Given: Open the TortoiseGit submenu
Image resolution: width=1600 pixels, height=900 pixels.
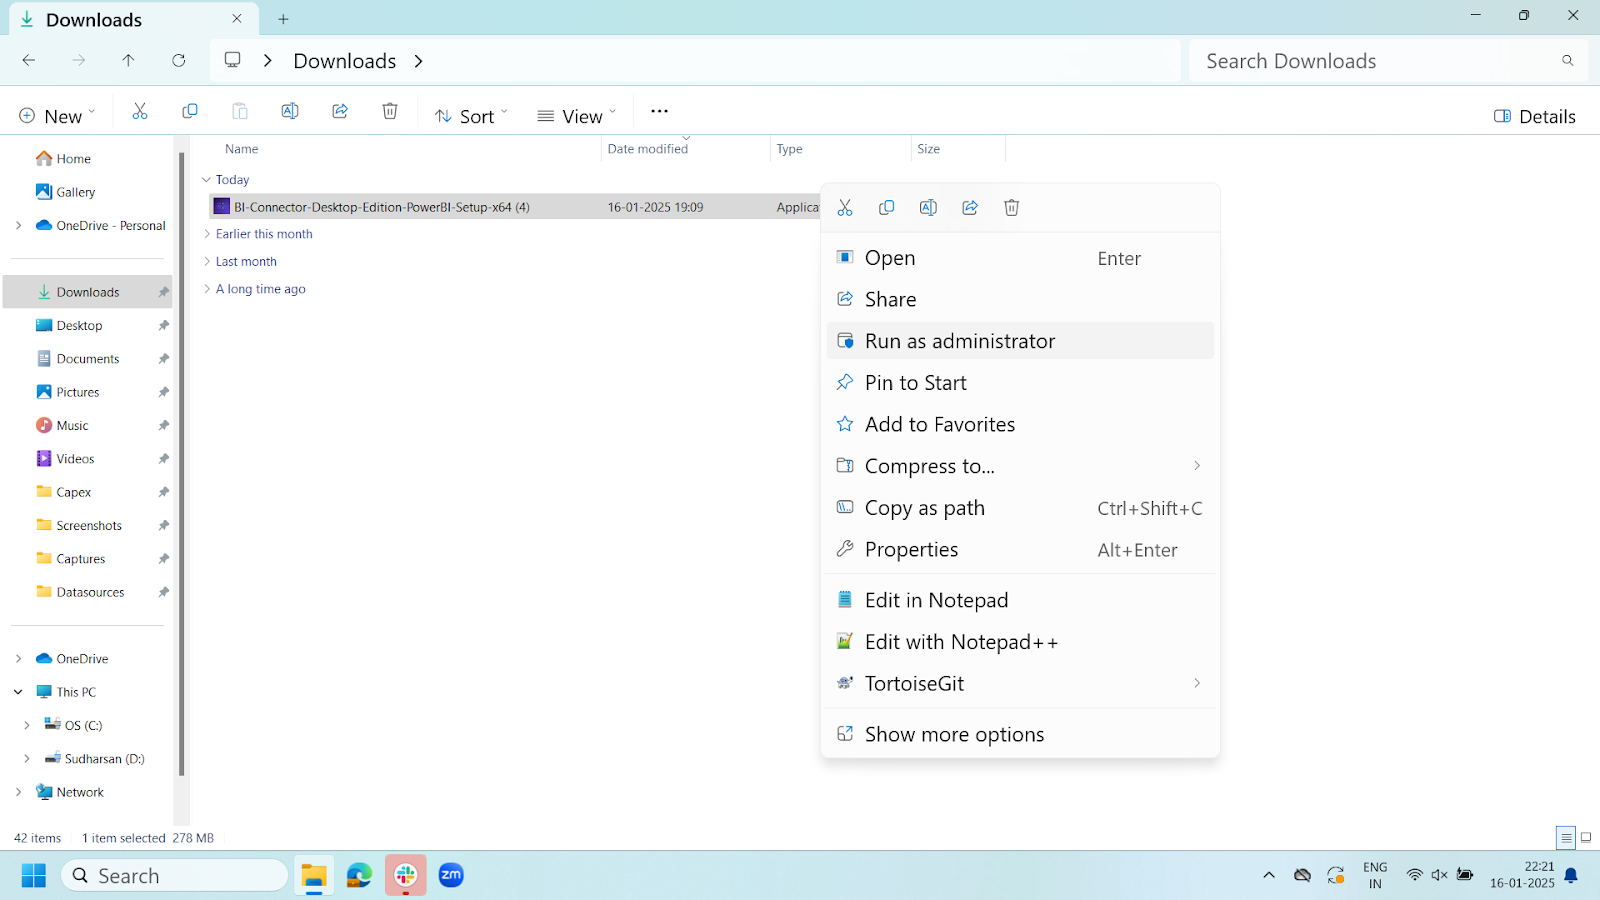Looking at the screenshot, I should click(x=1020, y=684).
